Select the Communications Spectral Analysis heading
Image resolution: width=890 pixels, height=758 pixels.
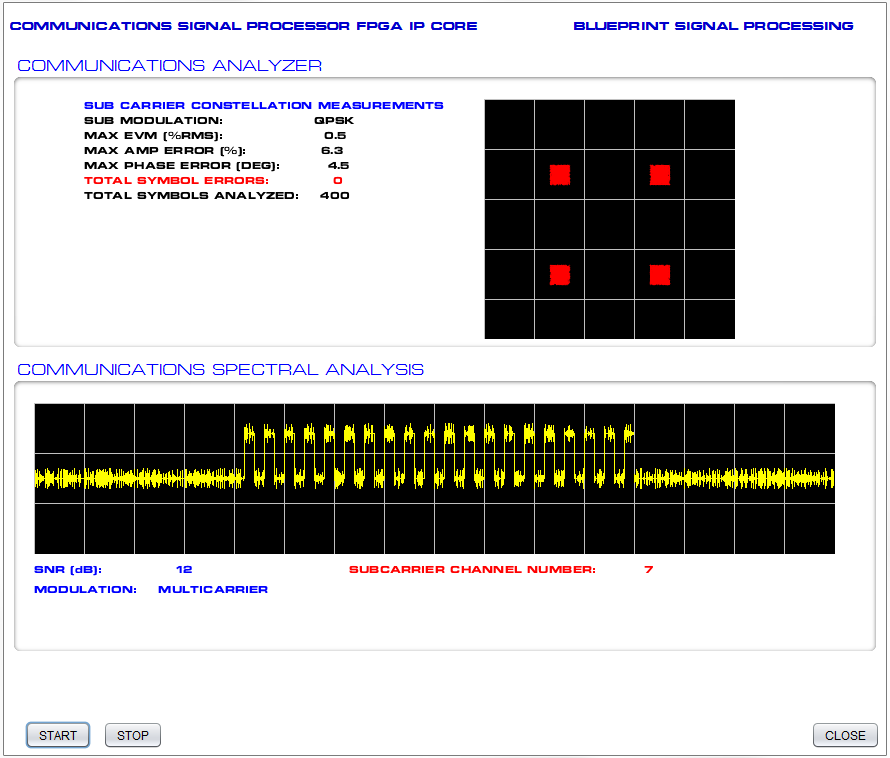click(221, 370)
